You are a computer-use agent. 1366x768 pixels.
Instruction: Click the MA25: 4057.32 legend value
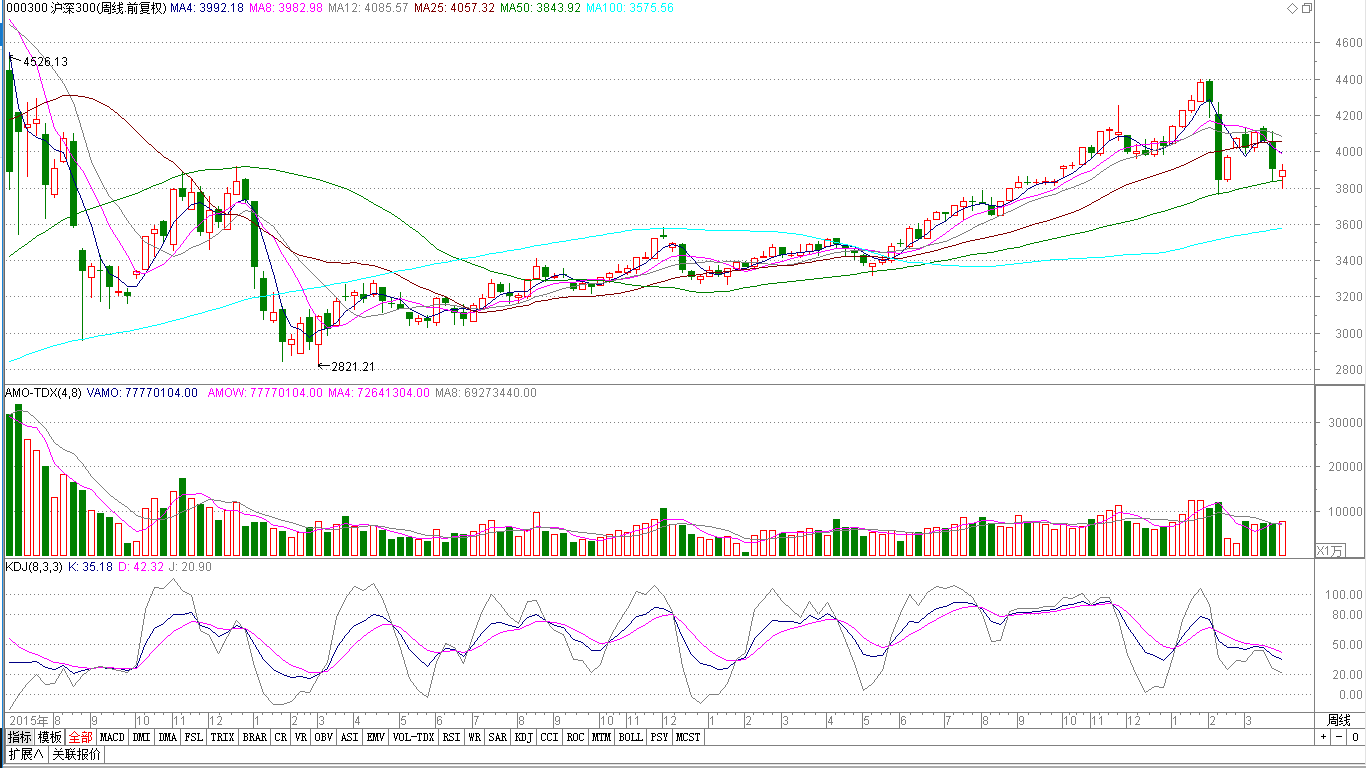click(454, 8)
